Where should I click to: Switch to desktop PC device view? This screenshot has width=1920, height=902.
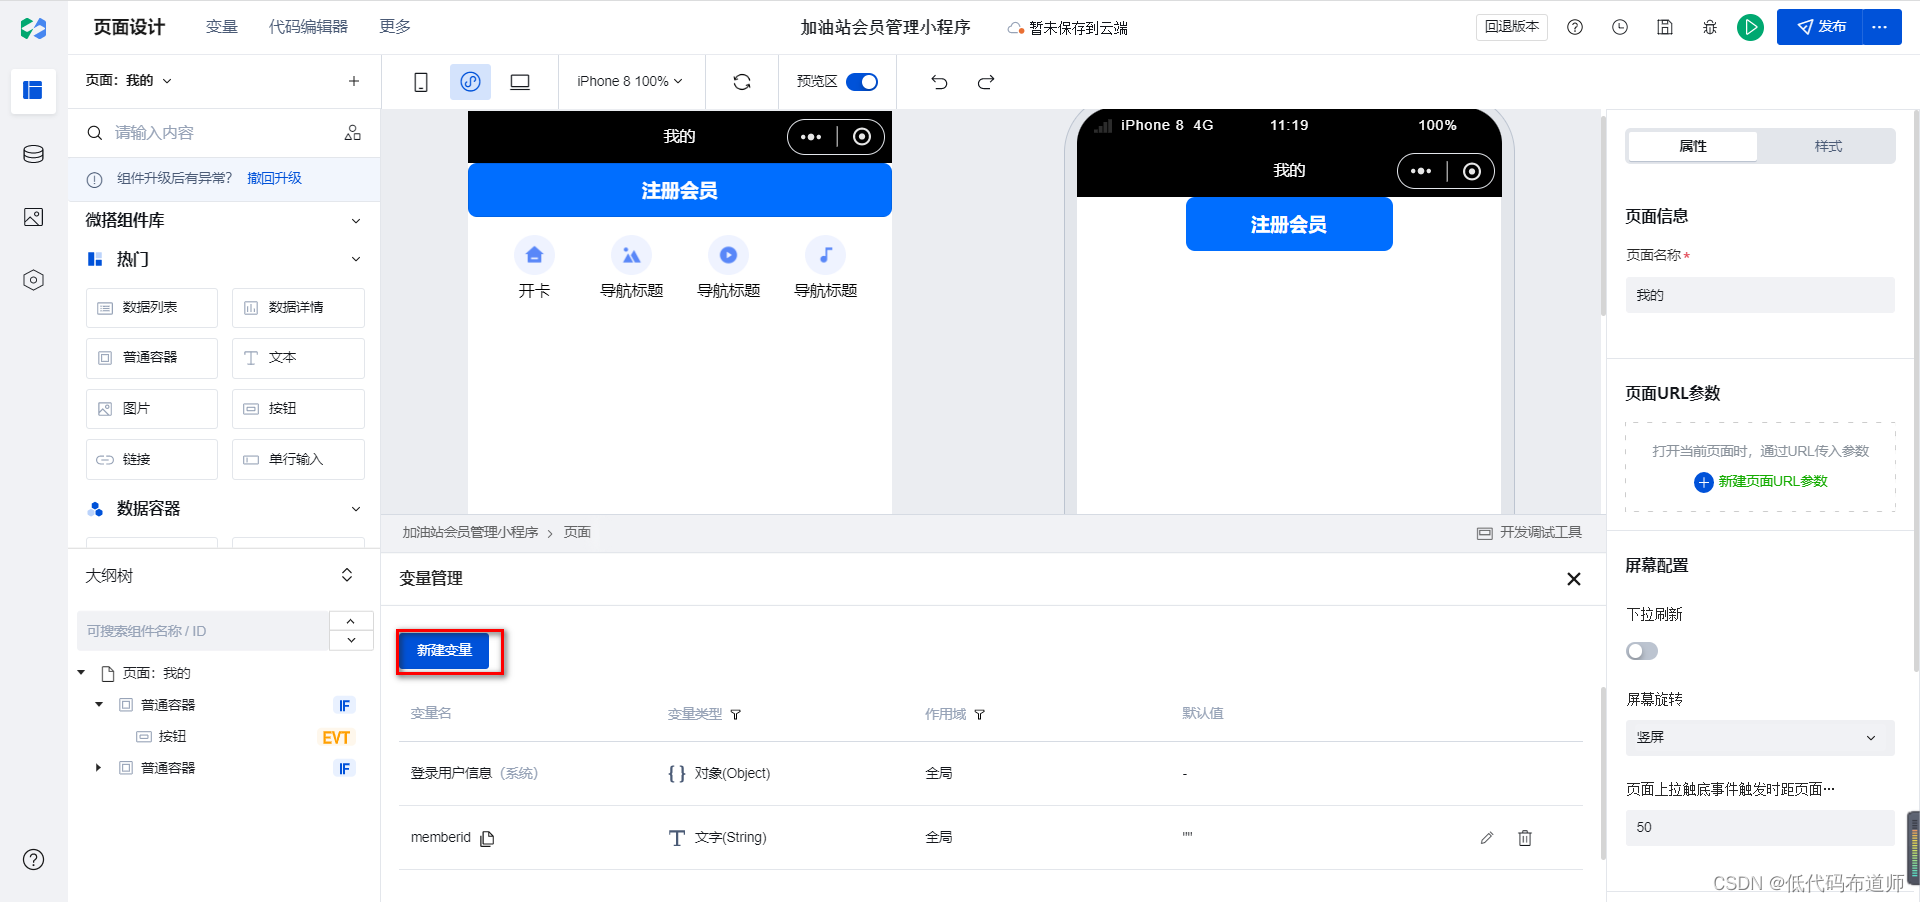520,82
